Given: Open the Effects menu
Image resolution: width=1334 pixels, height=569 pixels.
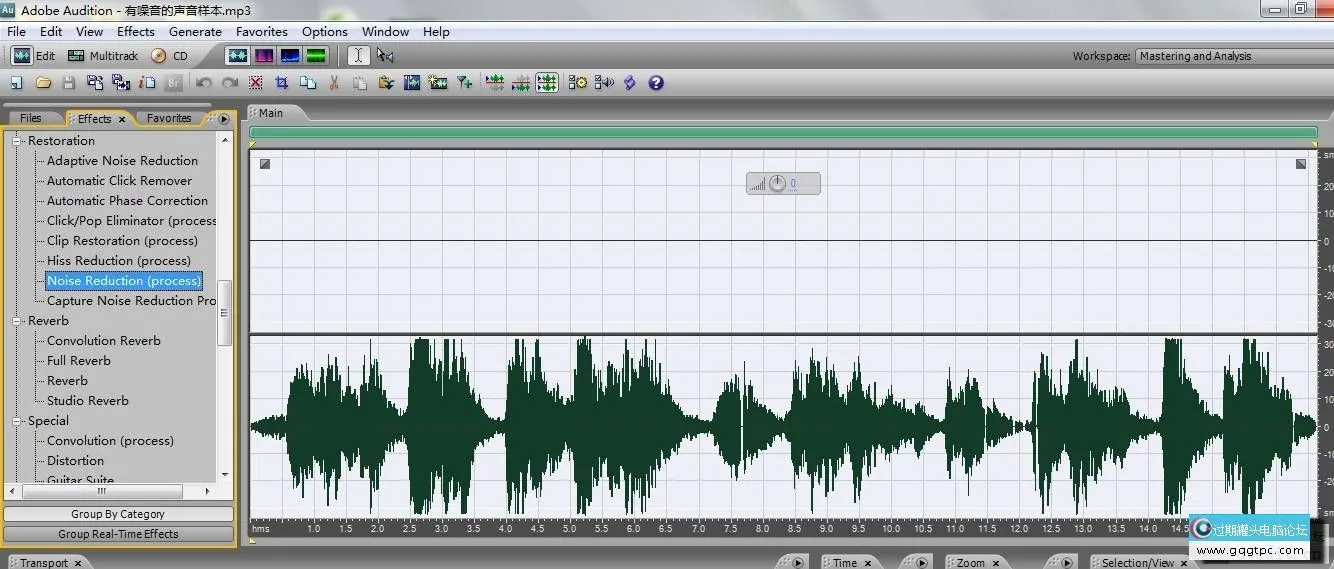Looking at the screenshot, I should 135,32.
